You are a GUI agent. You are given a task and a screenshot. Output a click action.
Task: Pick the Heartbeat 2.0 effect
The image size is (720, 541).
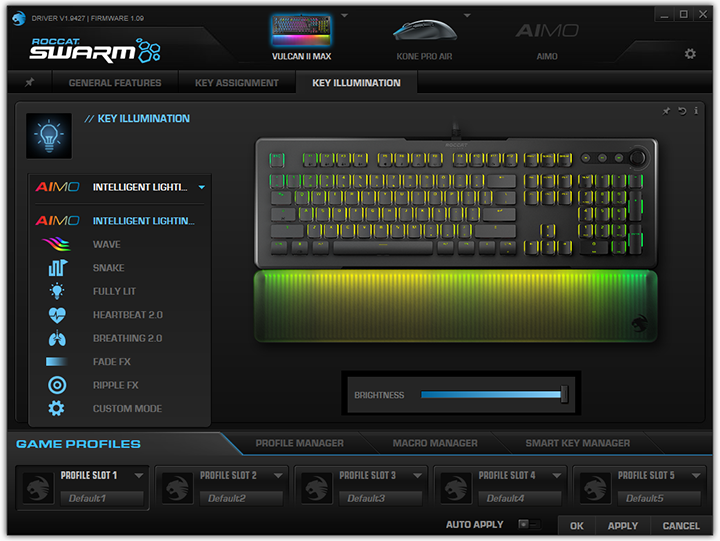click(x=127, y=315)
